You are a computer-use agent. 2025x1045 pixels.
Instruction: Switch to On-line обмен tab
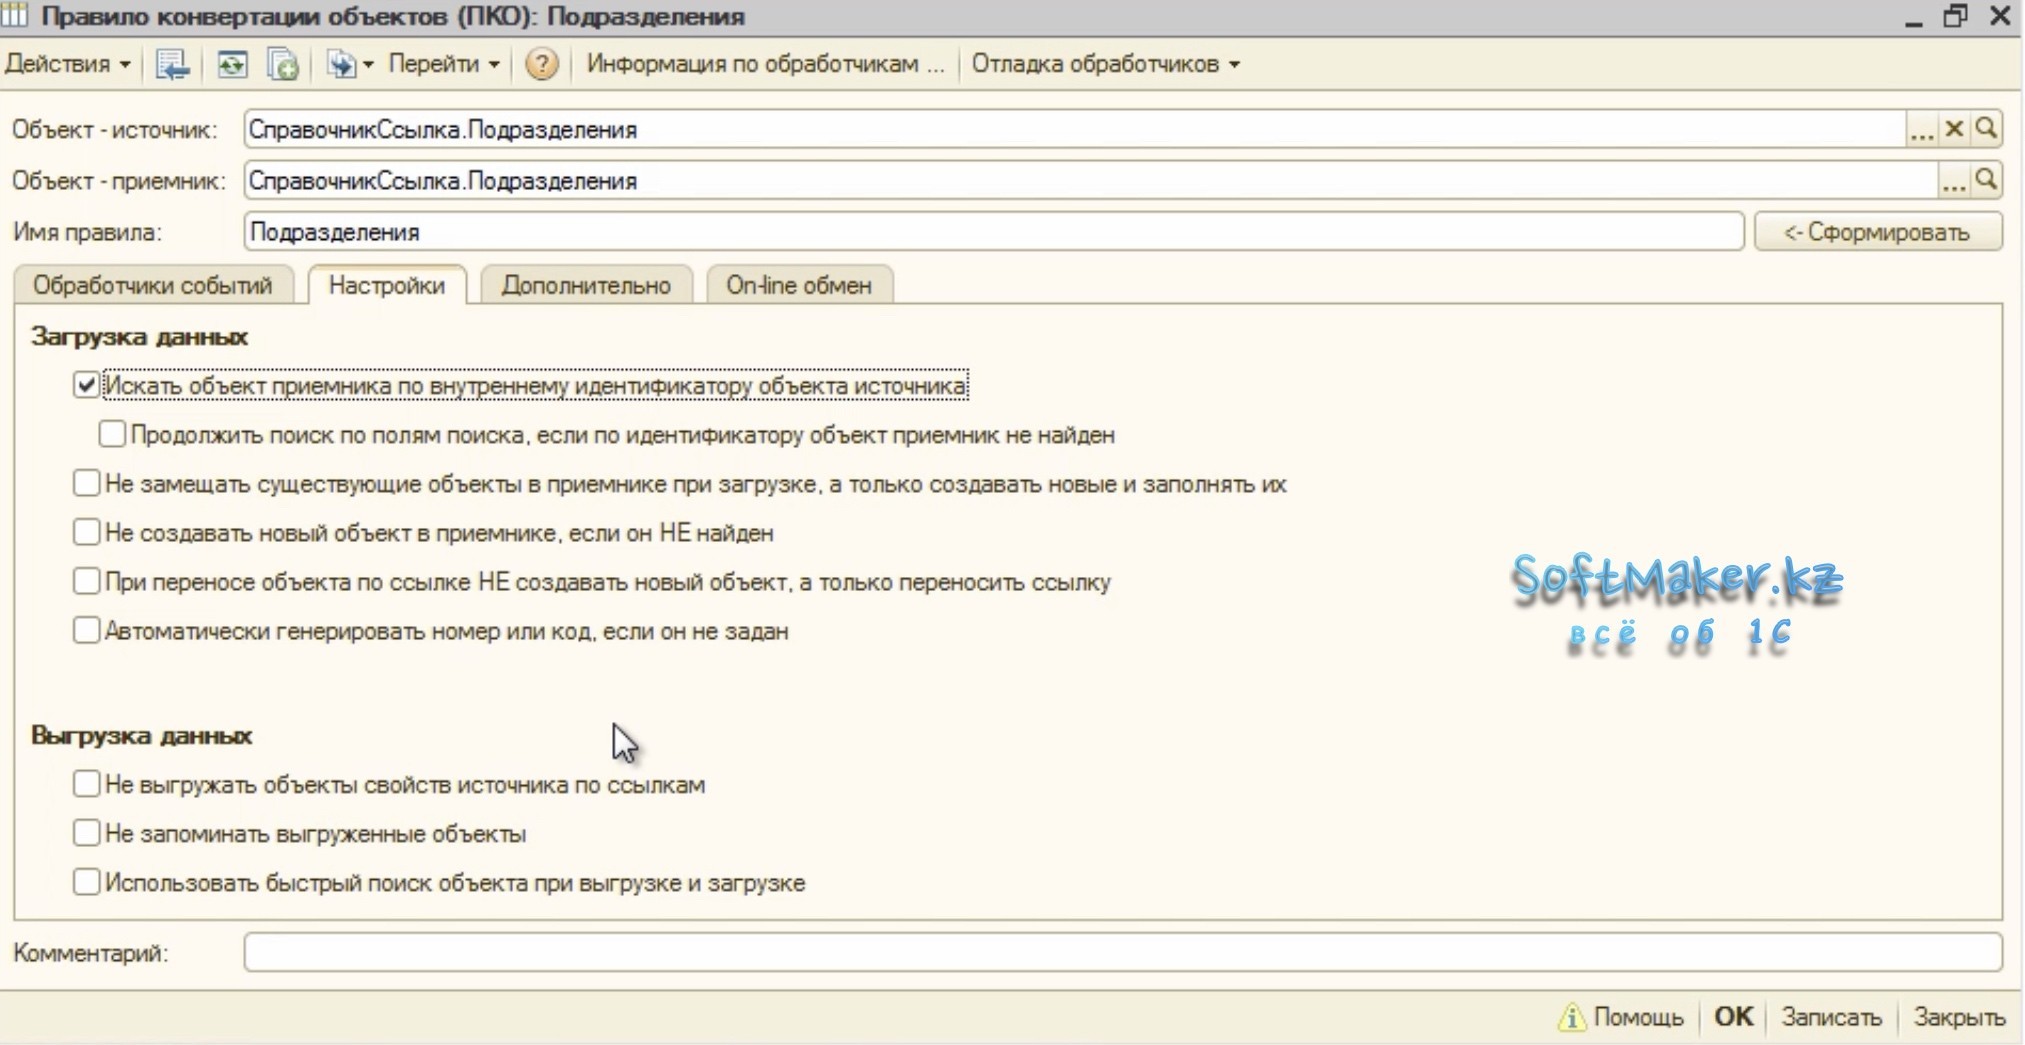tap(799, 285)
